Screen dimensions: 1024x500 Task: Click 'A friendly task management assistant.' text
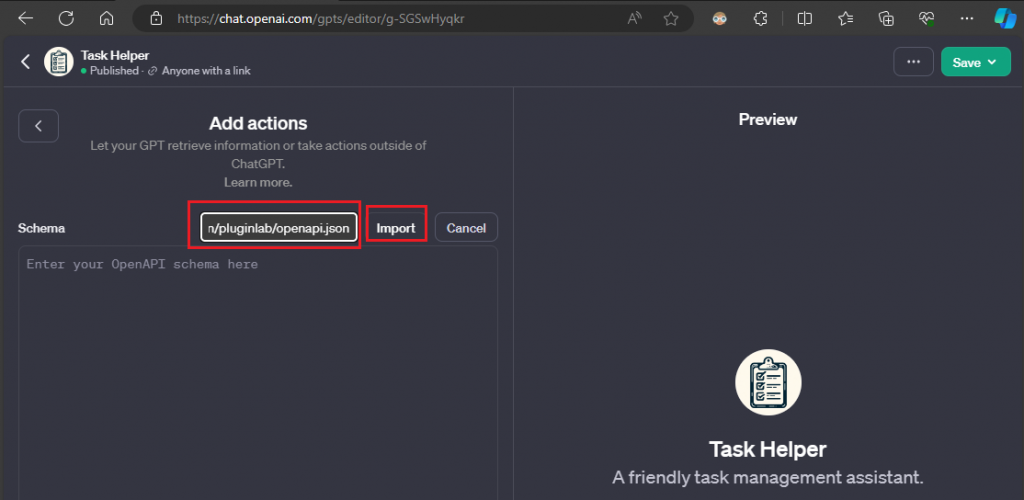(768, 477)
